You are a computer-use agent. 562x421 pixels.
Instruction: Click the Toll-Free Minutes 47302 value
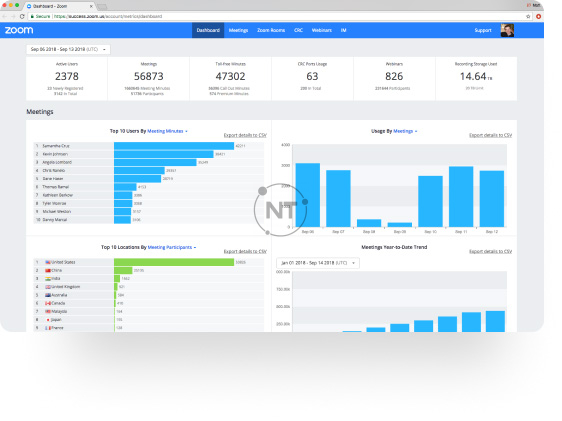pos(230,76)
